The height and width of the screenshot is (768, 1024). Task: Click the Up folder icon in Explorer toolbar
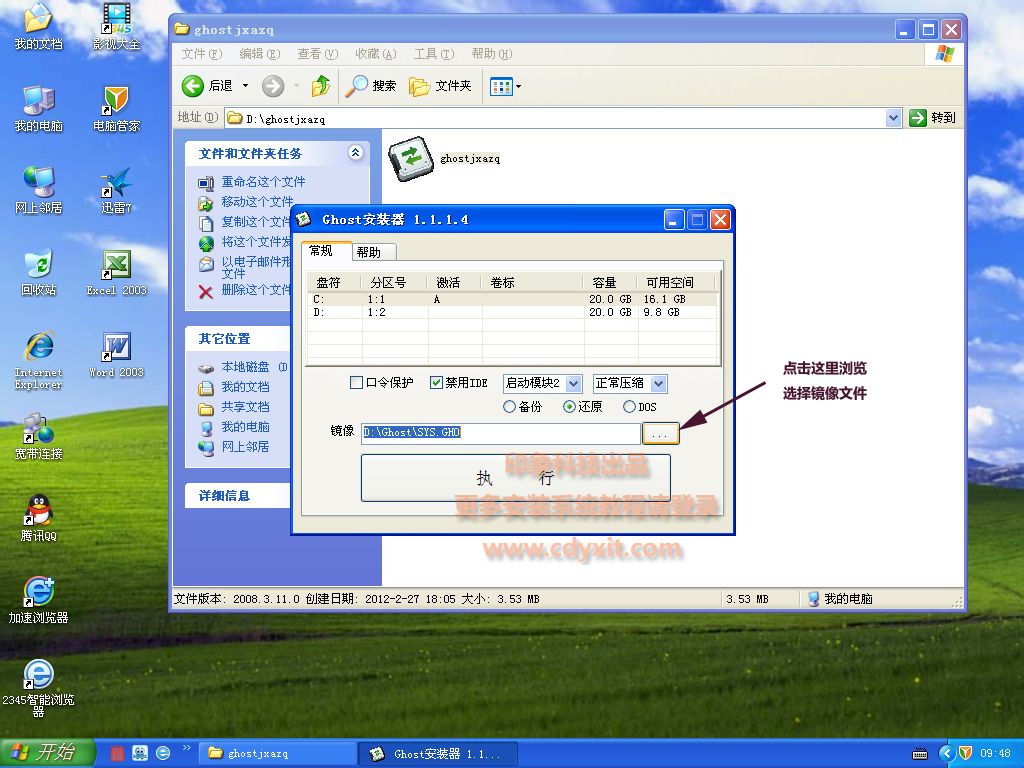coord(321,86)
